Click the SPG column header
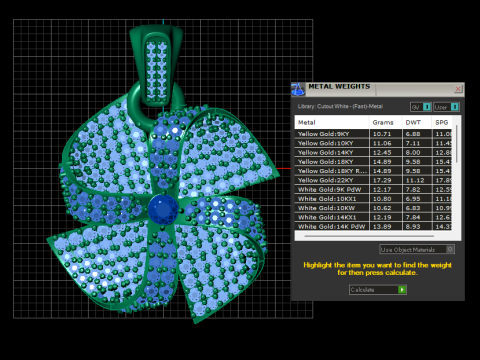This screenshot has height=360, width=480. point(442,122)
